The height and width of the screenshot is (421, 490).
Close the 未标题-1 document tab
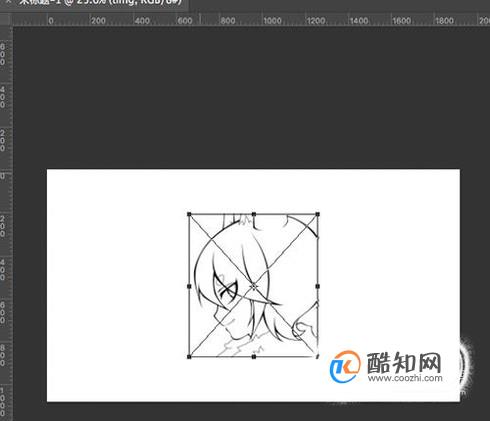tap(8, 2)
